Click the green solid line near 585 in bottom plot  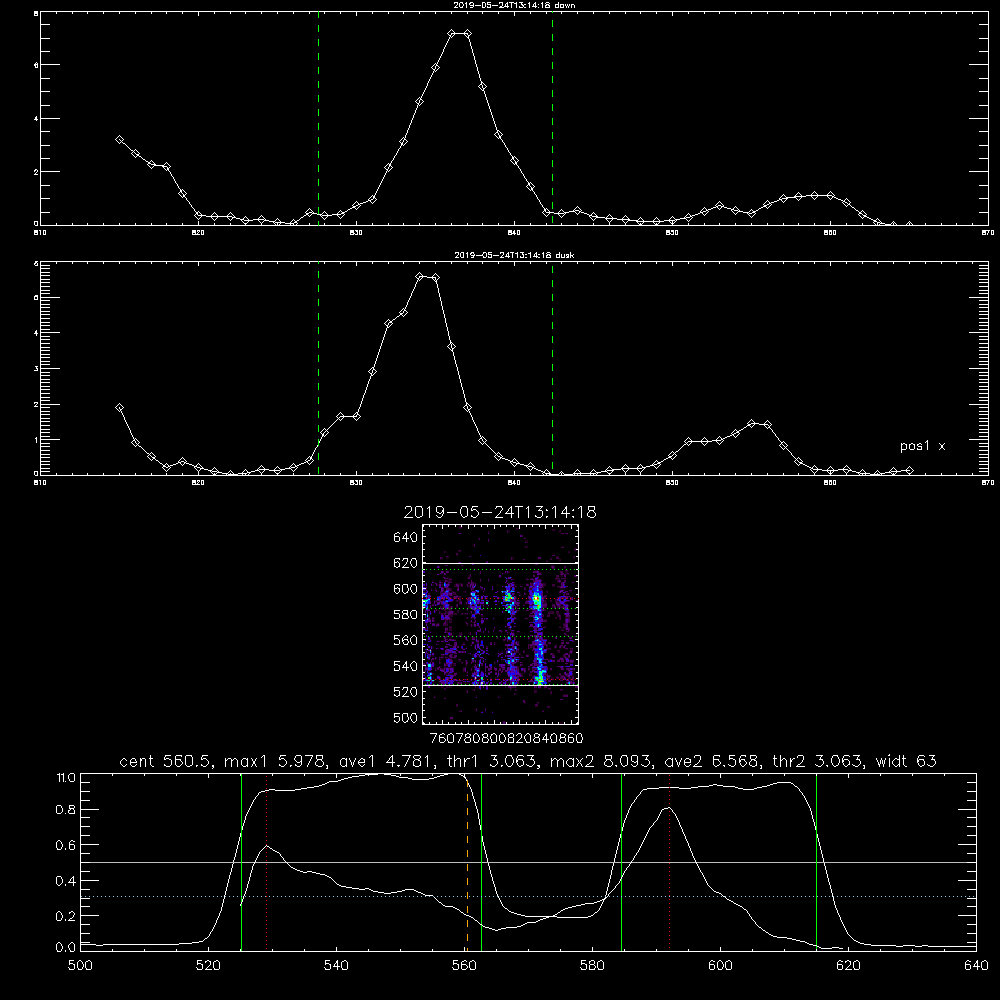(622, 862)
